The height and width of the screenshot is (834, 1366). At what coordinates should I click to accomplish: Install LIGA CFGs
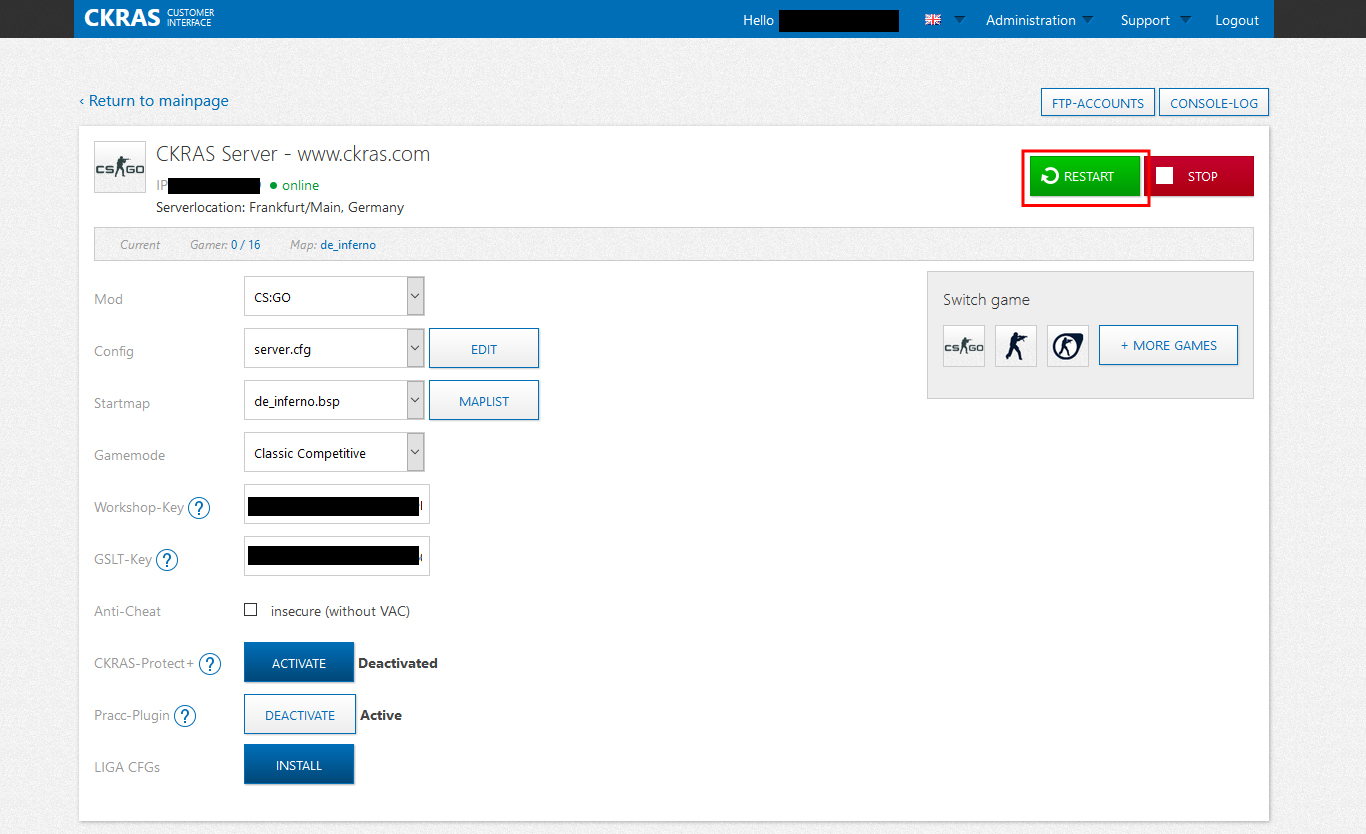[x=299, y=765]
